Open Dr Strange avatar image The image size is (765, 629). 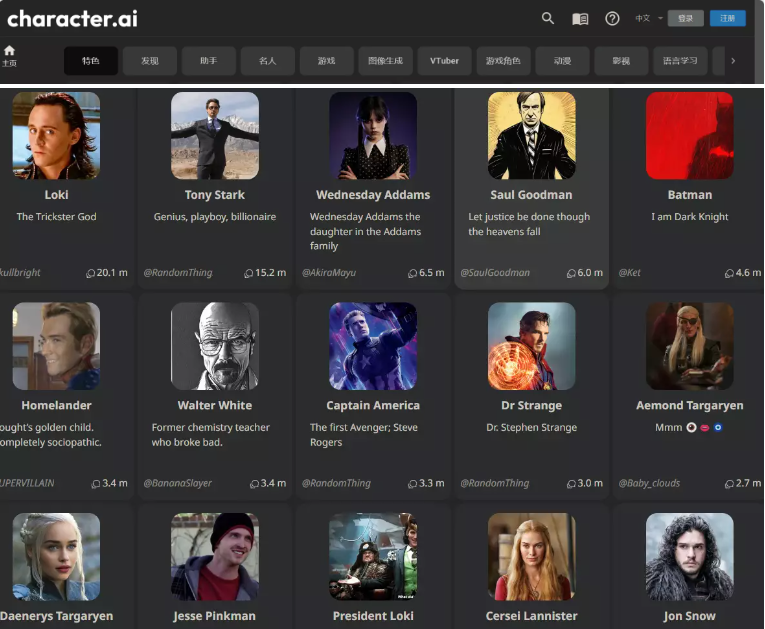531,346
